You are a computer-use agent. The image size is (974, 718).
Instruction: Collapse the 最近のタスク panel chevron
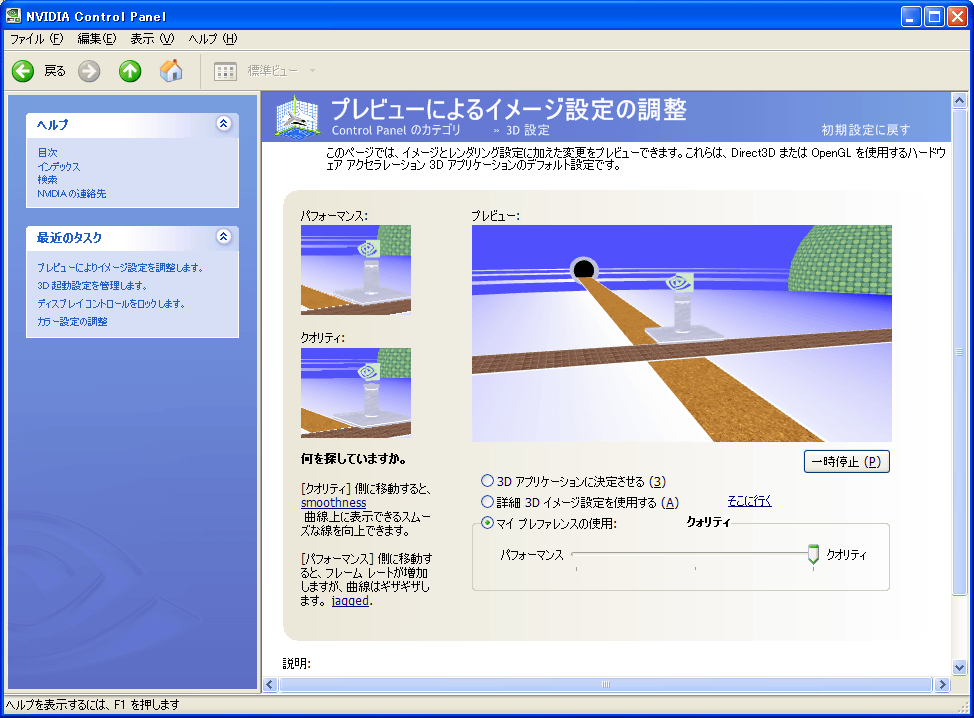pyautogui.click(x=224, y=237)
